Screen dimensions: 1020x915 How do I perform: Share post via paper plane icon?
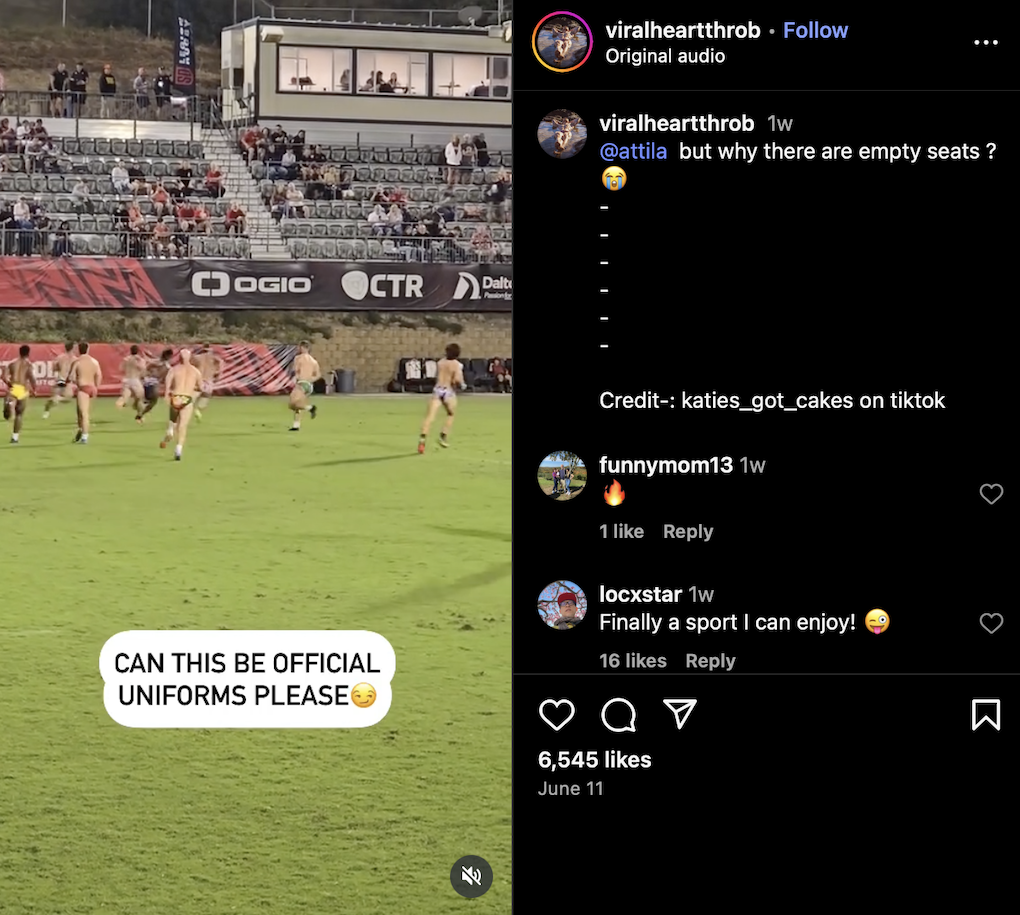[x=679, y=713]
